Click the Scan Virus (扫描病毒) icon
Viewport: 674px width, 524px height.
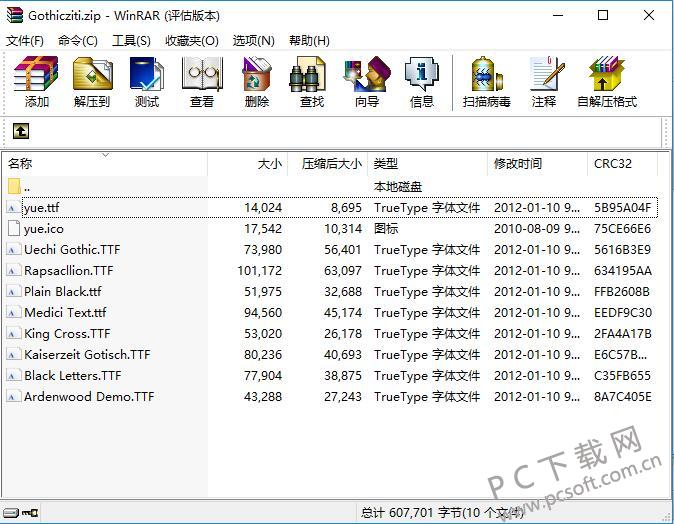(487, 74)
